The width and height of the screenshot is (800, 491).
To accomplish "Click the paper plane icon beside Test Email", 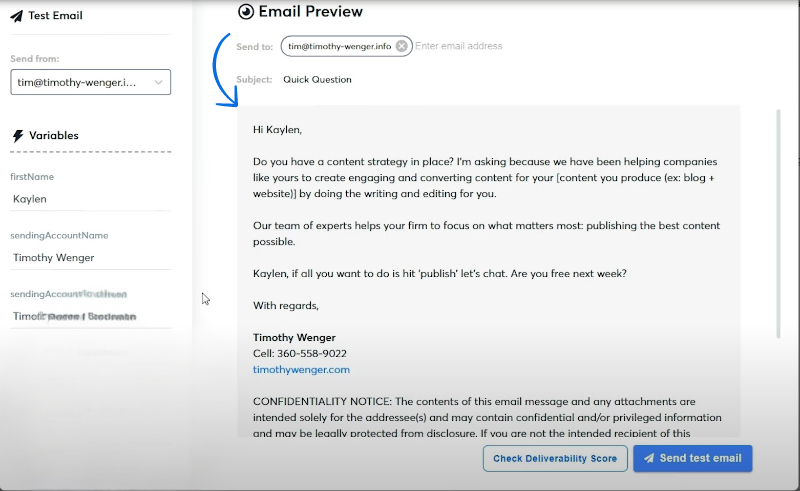I will coord(17,16).
